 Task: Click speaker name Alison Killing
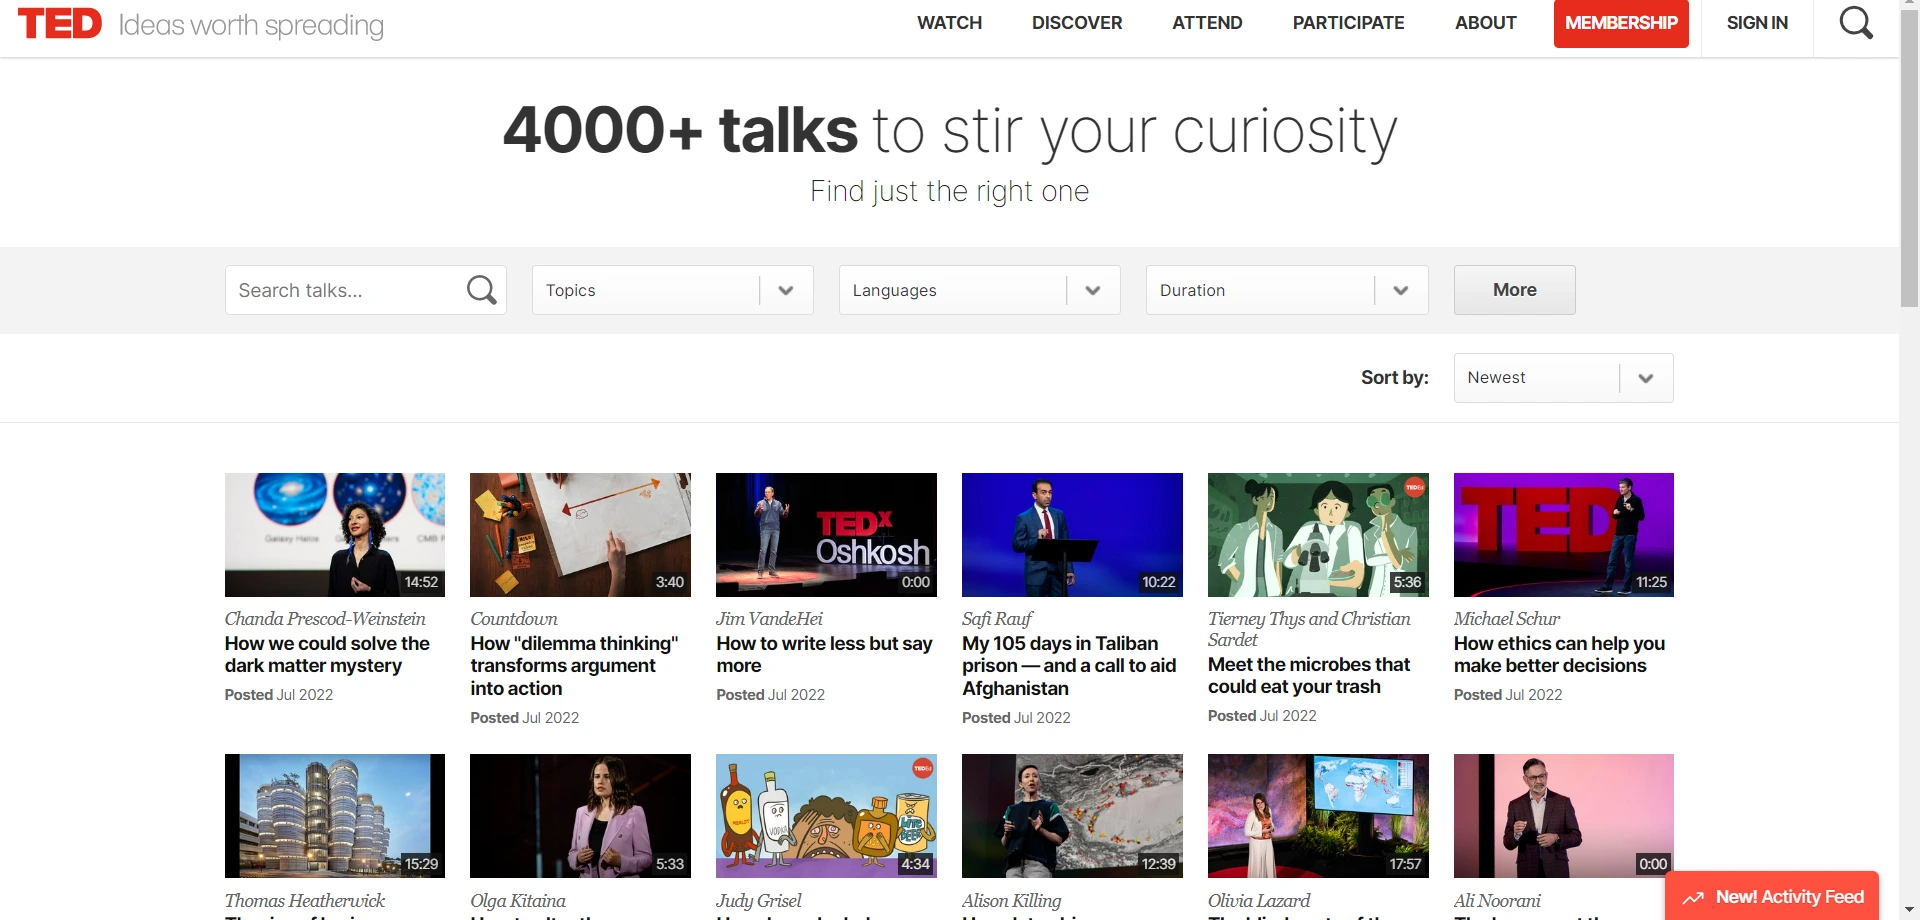pos(1011,901)
